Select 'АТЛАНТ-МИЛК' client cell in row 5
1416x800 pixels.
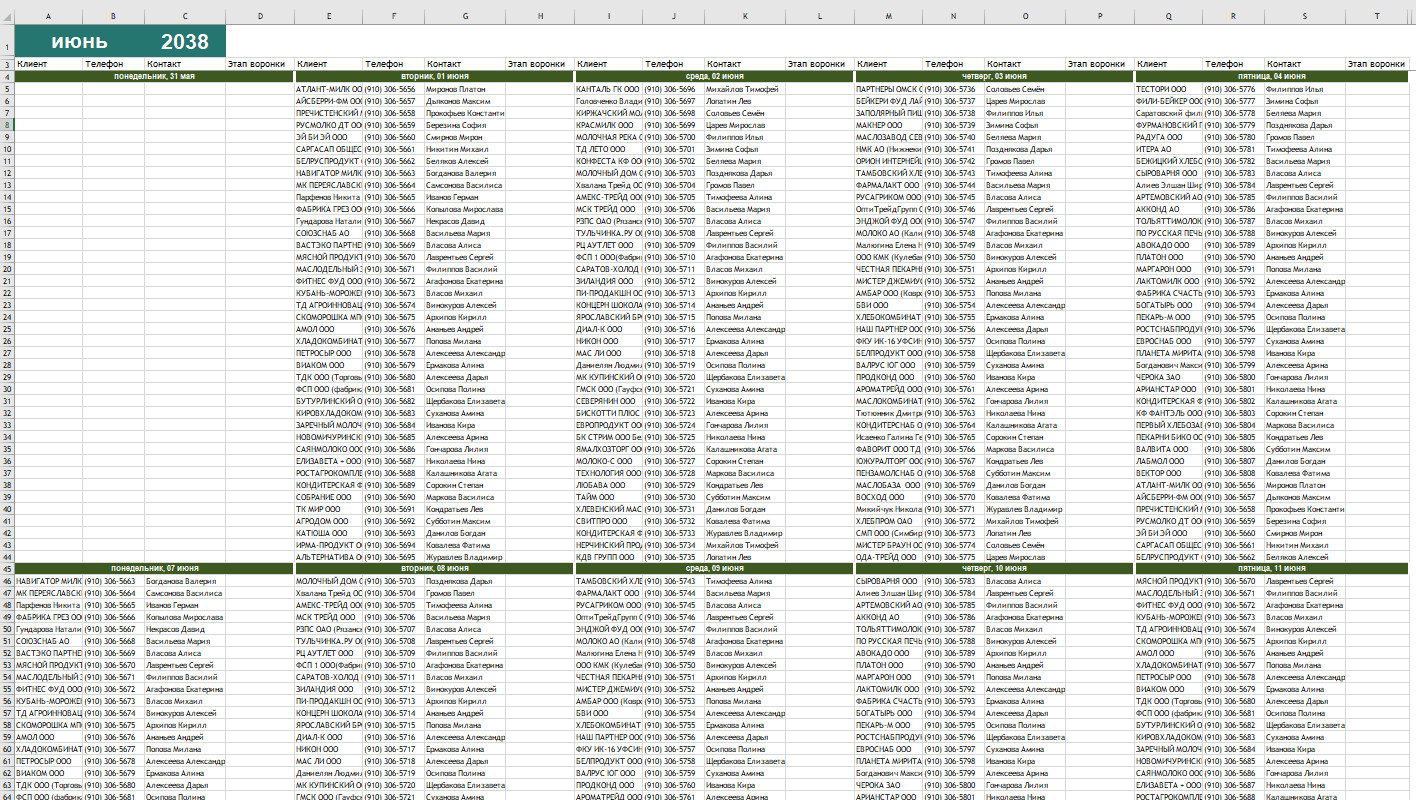pyautogui.click(x=328, y=88)
